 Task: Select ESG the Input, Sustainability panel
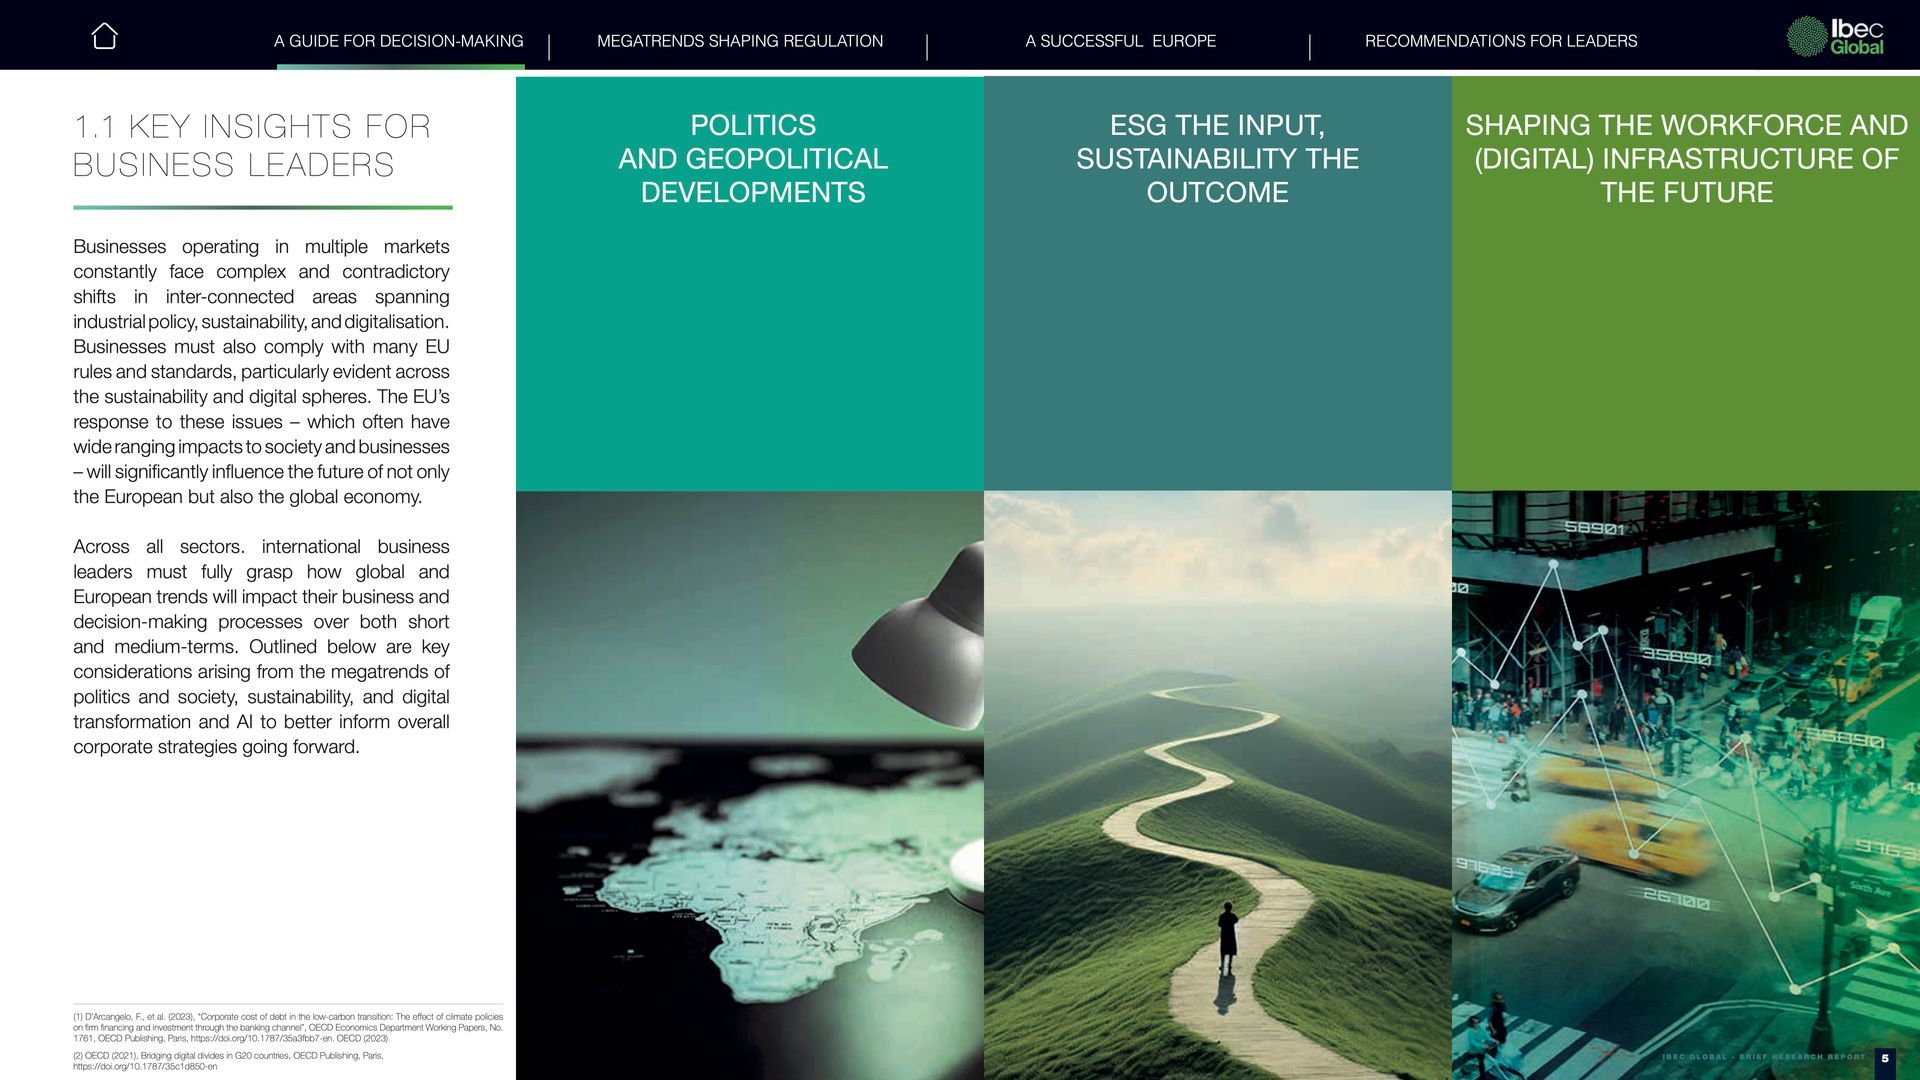coord(1217,159)
